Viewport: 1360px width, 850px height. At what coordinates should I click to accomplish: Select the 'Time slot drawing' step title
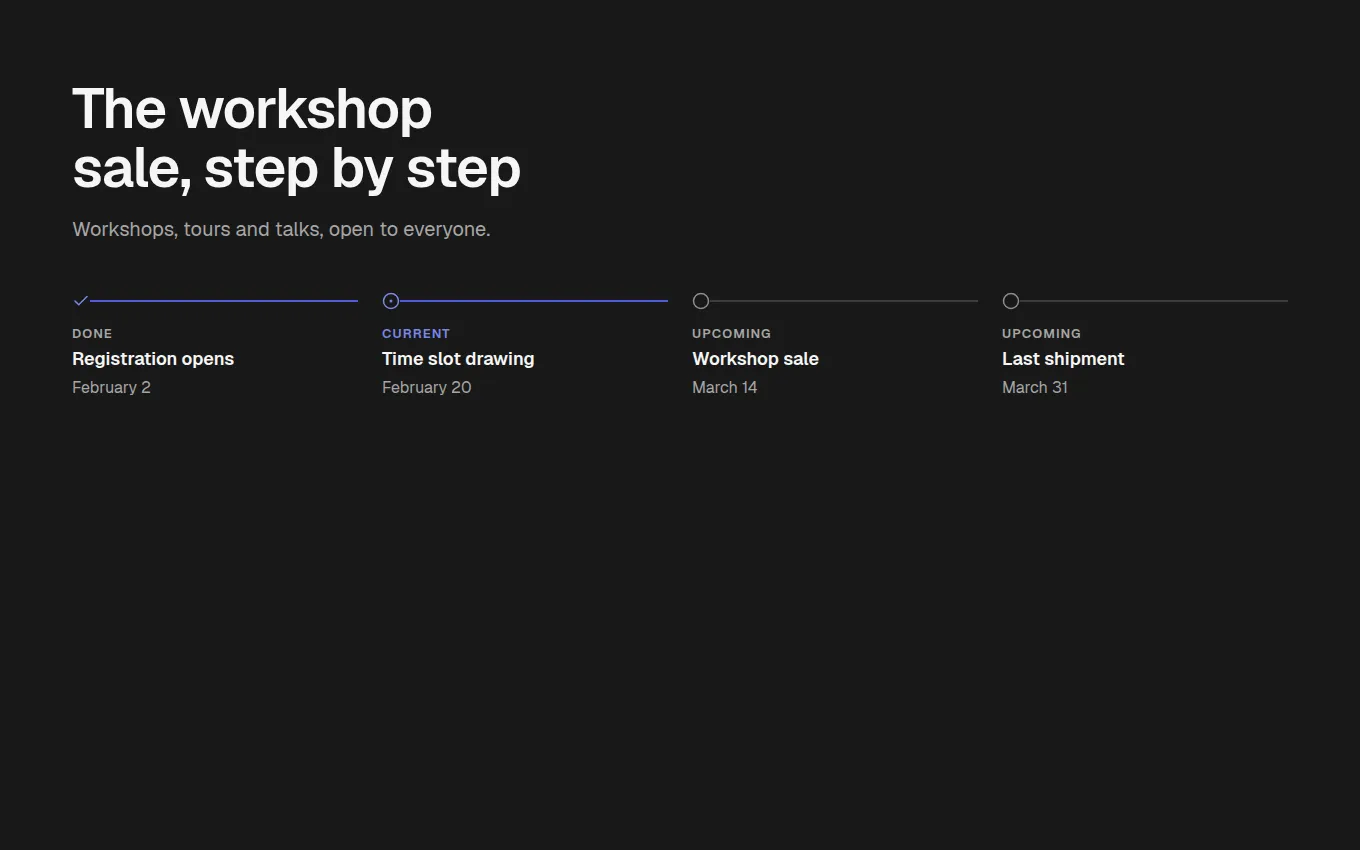458,359
